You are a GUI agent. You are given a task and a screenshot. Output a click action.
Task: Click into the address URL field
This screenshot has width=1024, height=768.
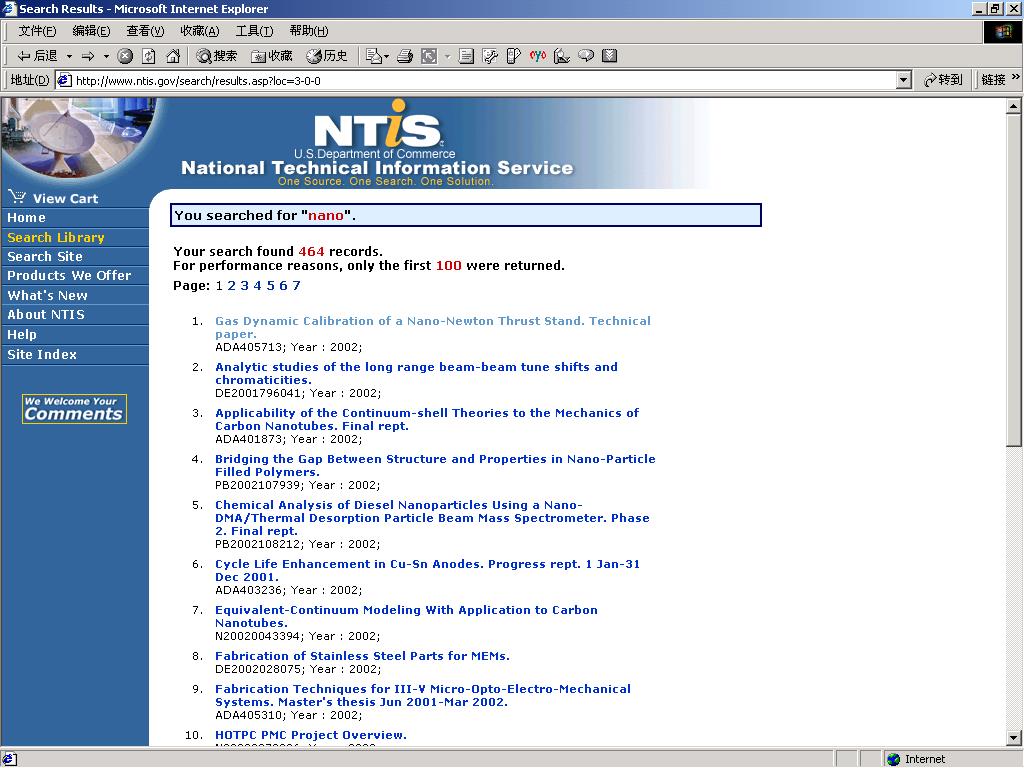click(483, 80)
